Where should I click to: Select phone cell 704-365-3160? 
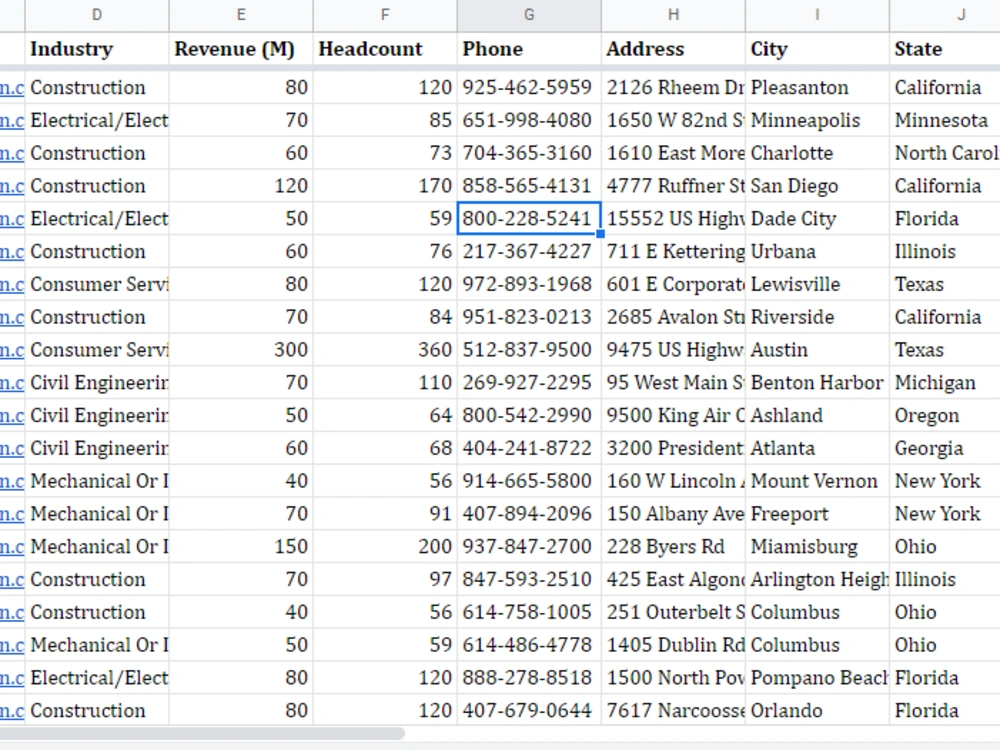529,153
